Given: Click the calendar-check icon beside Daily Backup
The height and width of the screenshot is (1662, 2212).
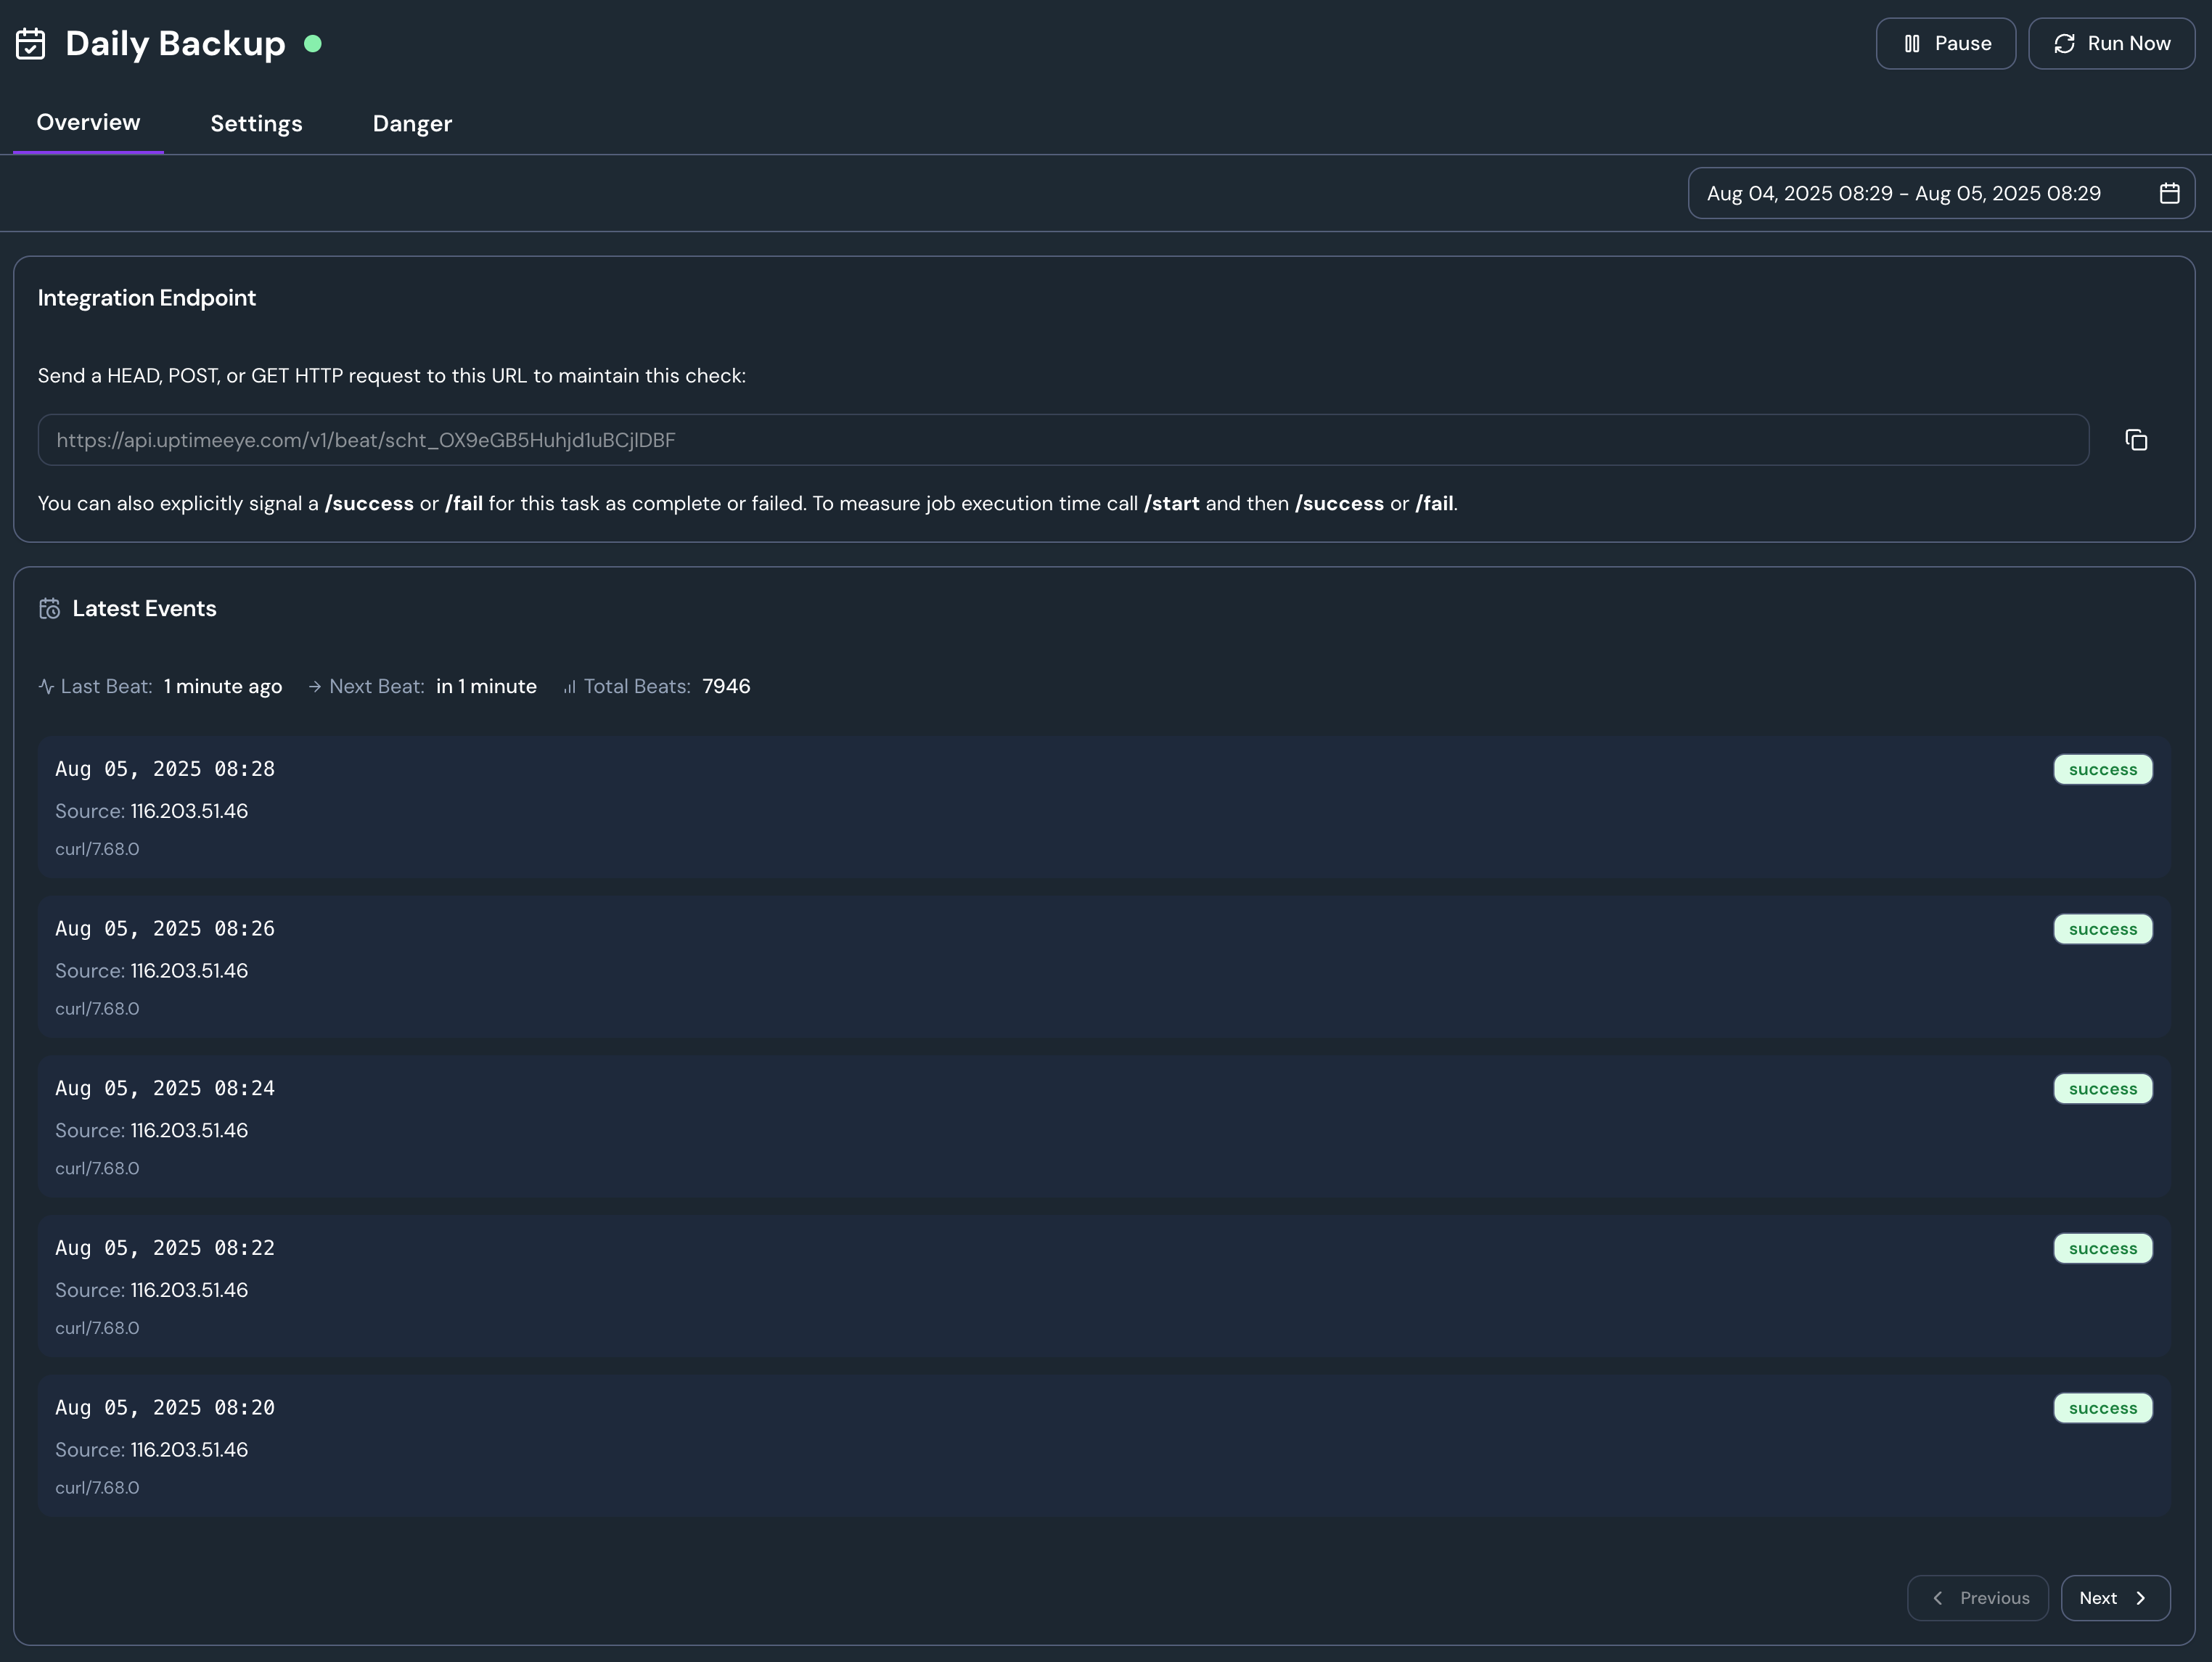Looking at the screenshot, I should (x=31, y=44).
